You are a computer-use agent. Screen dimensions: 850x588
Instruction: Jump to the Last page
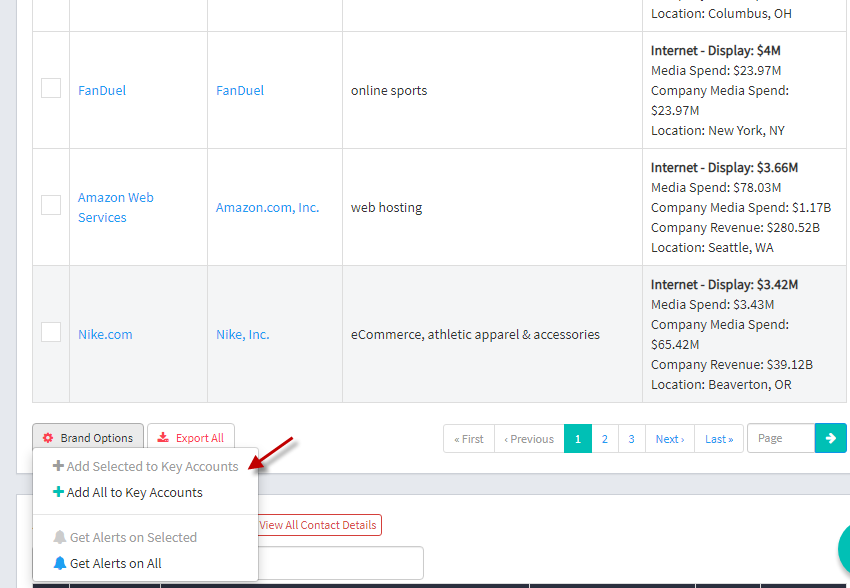coord(719,439)
